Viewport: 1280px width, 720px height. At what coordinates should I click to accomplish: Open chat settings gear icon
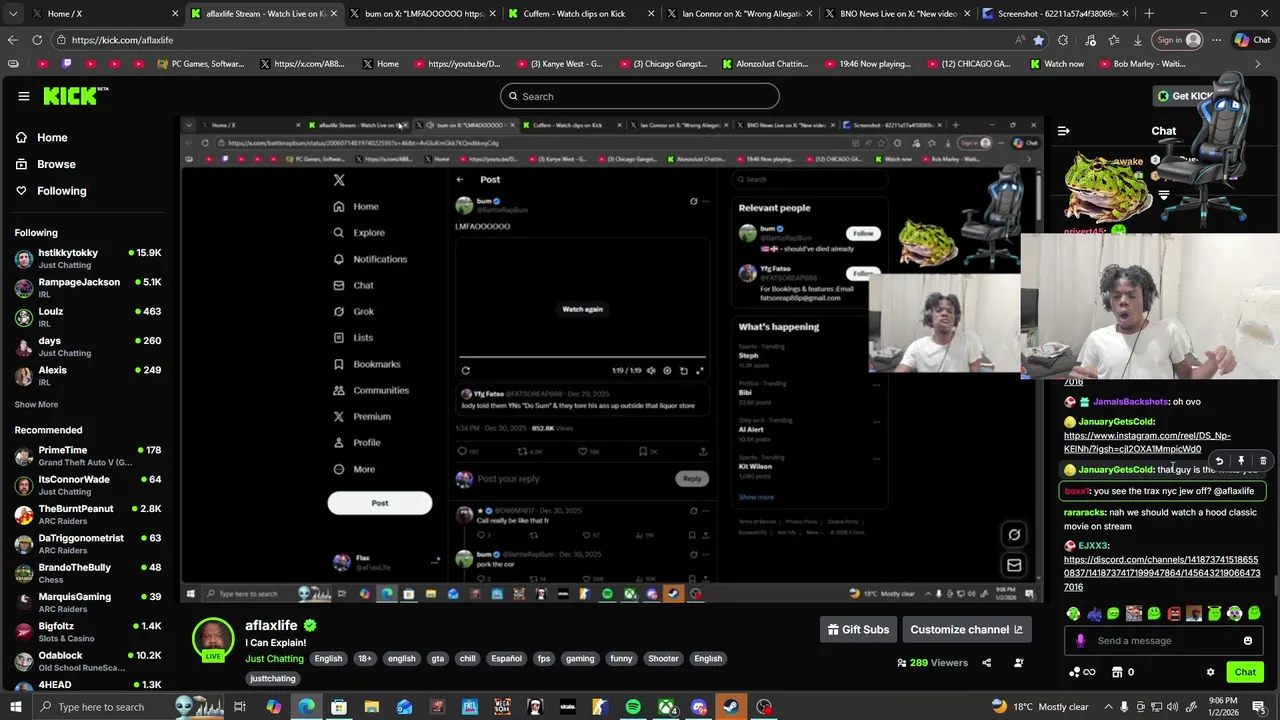point(1210,673)
